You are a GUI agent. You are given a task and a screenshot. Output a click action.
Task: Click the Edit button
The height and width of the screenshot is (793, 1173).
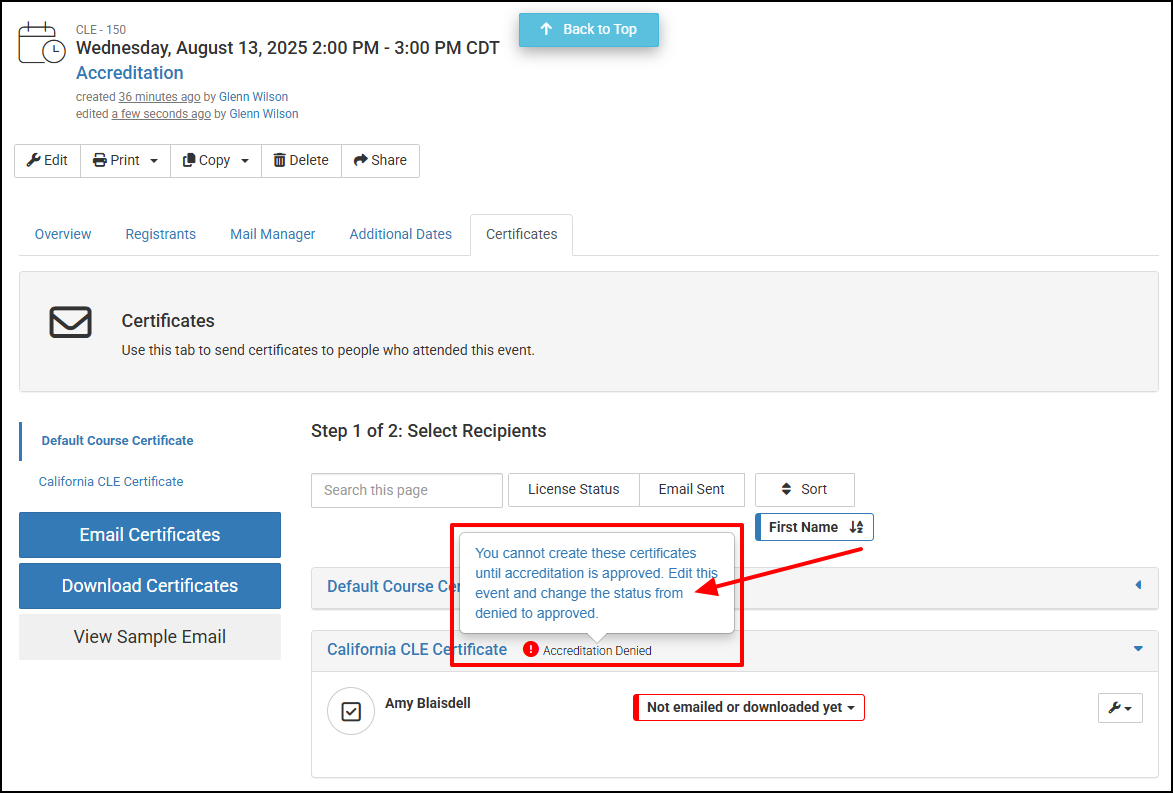point(47,160)
